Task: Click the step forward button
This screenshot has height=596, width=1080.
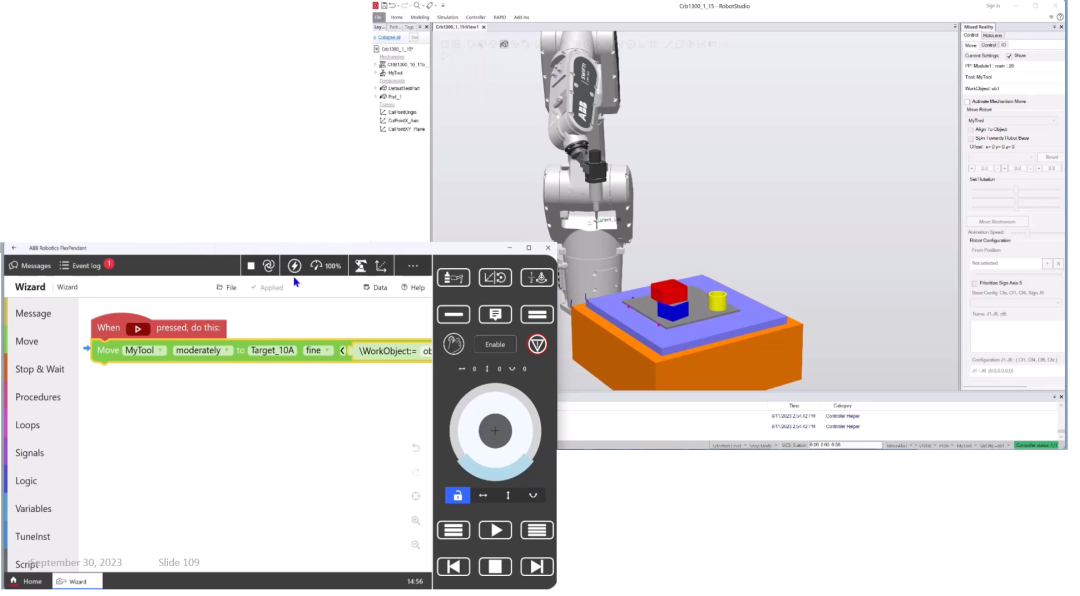Action: pos(537,567)
